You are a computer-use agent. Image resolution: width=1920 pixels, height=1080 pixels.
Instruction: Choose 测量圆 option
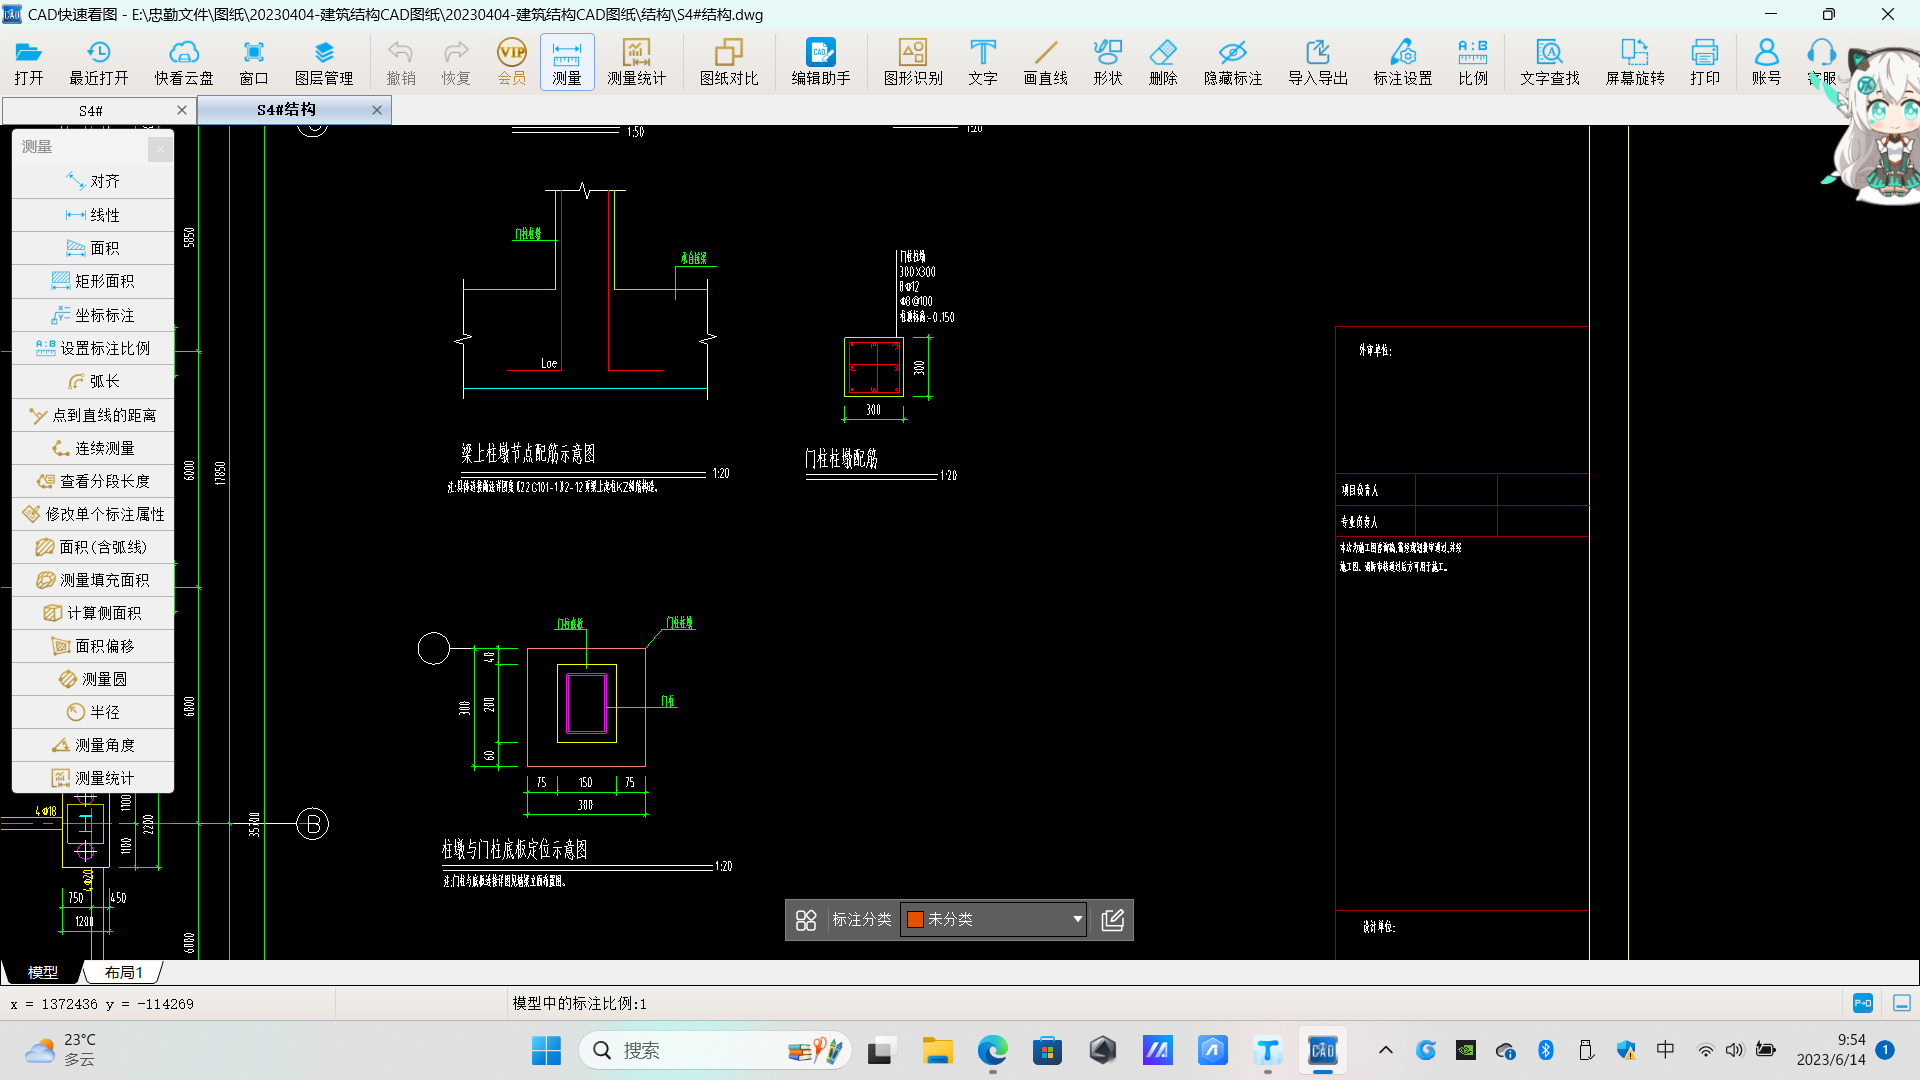pyautogui.click(x=93, y=679)
